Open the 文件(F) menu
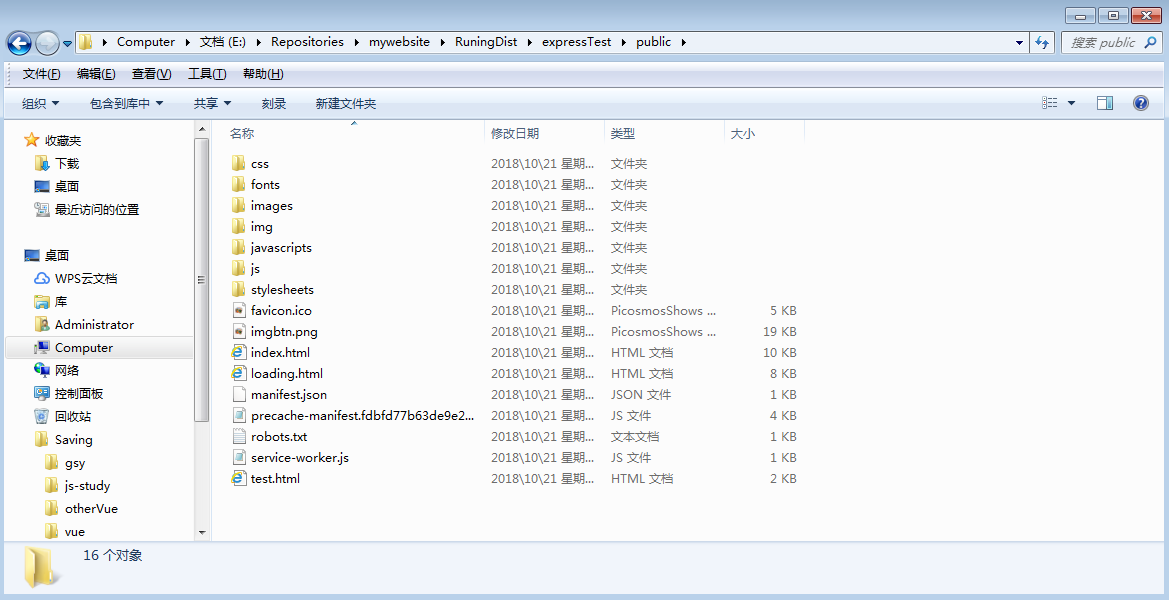 click(x=41, y=74)
